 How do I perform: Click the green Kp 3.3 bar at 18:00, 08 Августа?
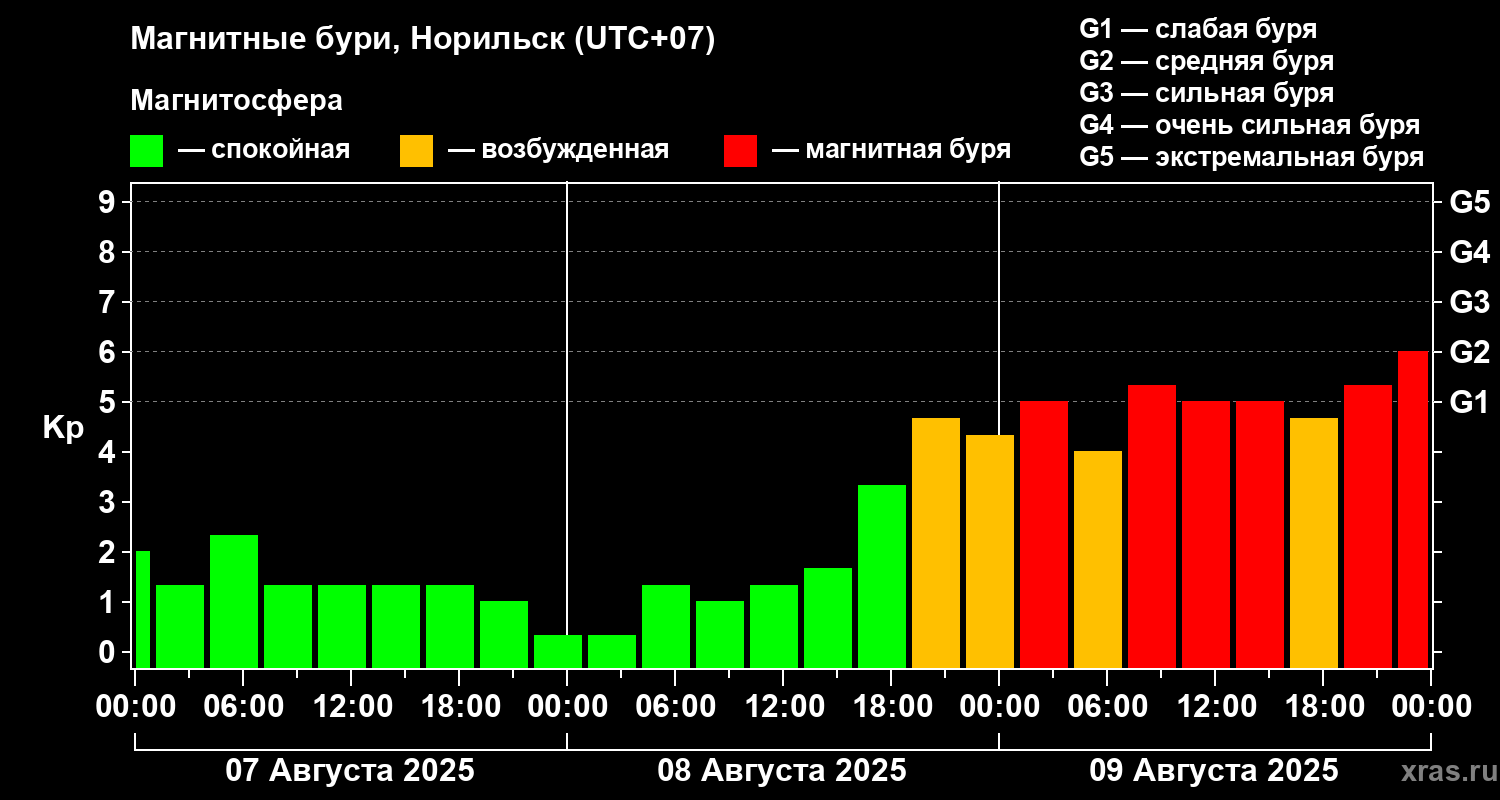[882, 576]
